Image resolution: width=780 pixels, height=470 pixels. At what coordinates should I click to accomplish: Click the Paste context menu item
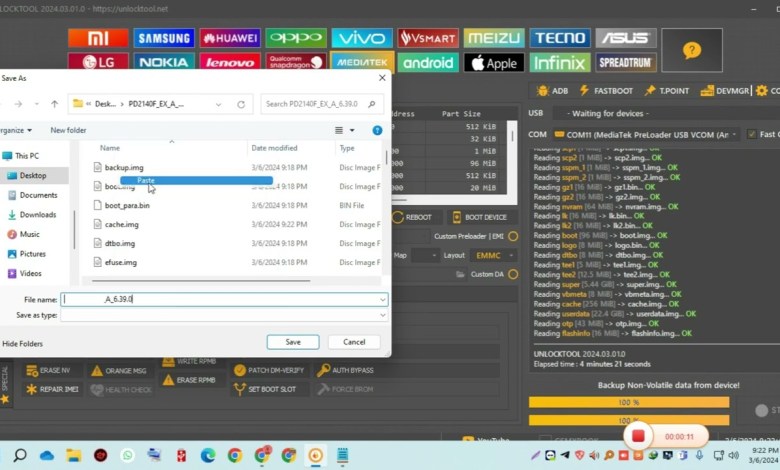(x=147, y=181)
